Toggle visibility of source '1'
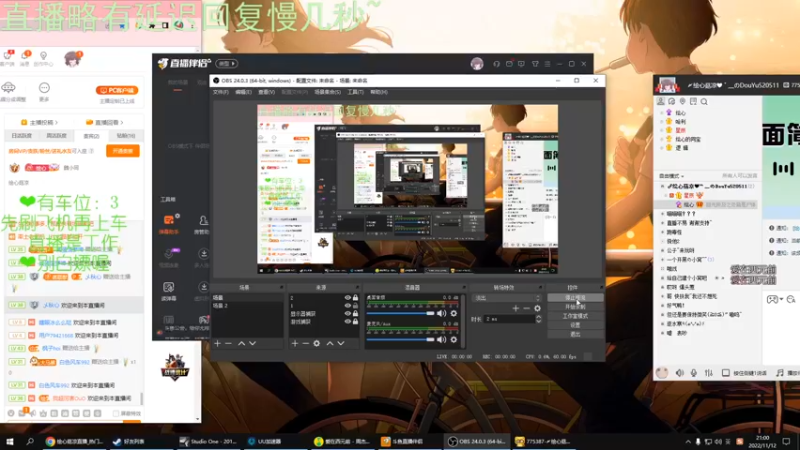Image resolution: width=800 pixels, height=450 pixels. point(347,306)
